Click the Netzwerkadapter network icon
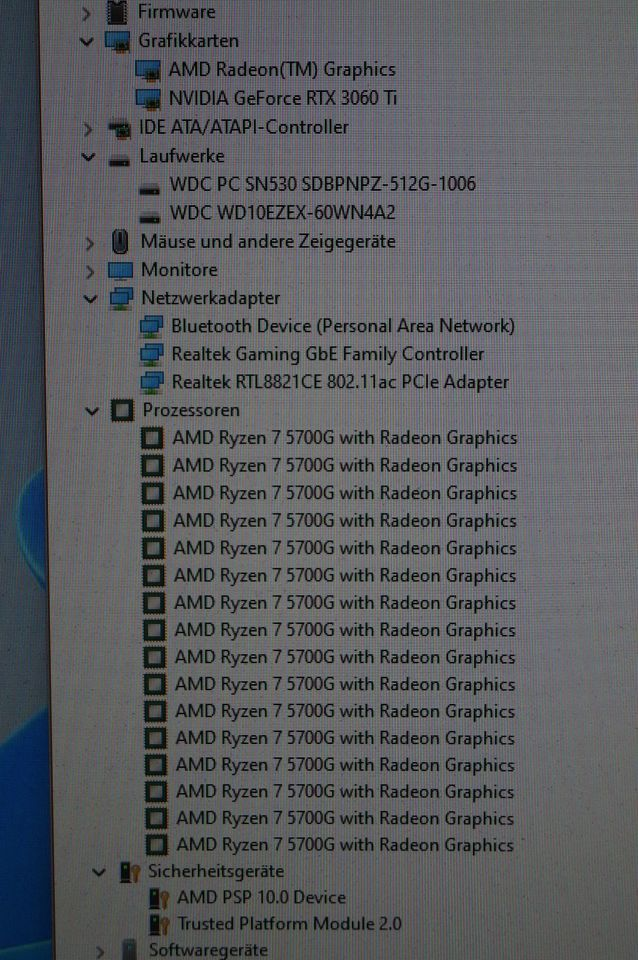638x960 pixels. 121,299
